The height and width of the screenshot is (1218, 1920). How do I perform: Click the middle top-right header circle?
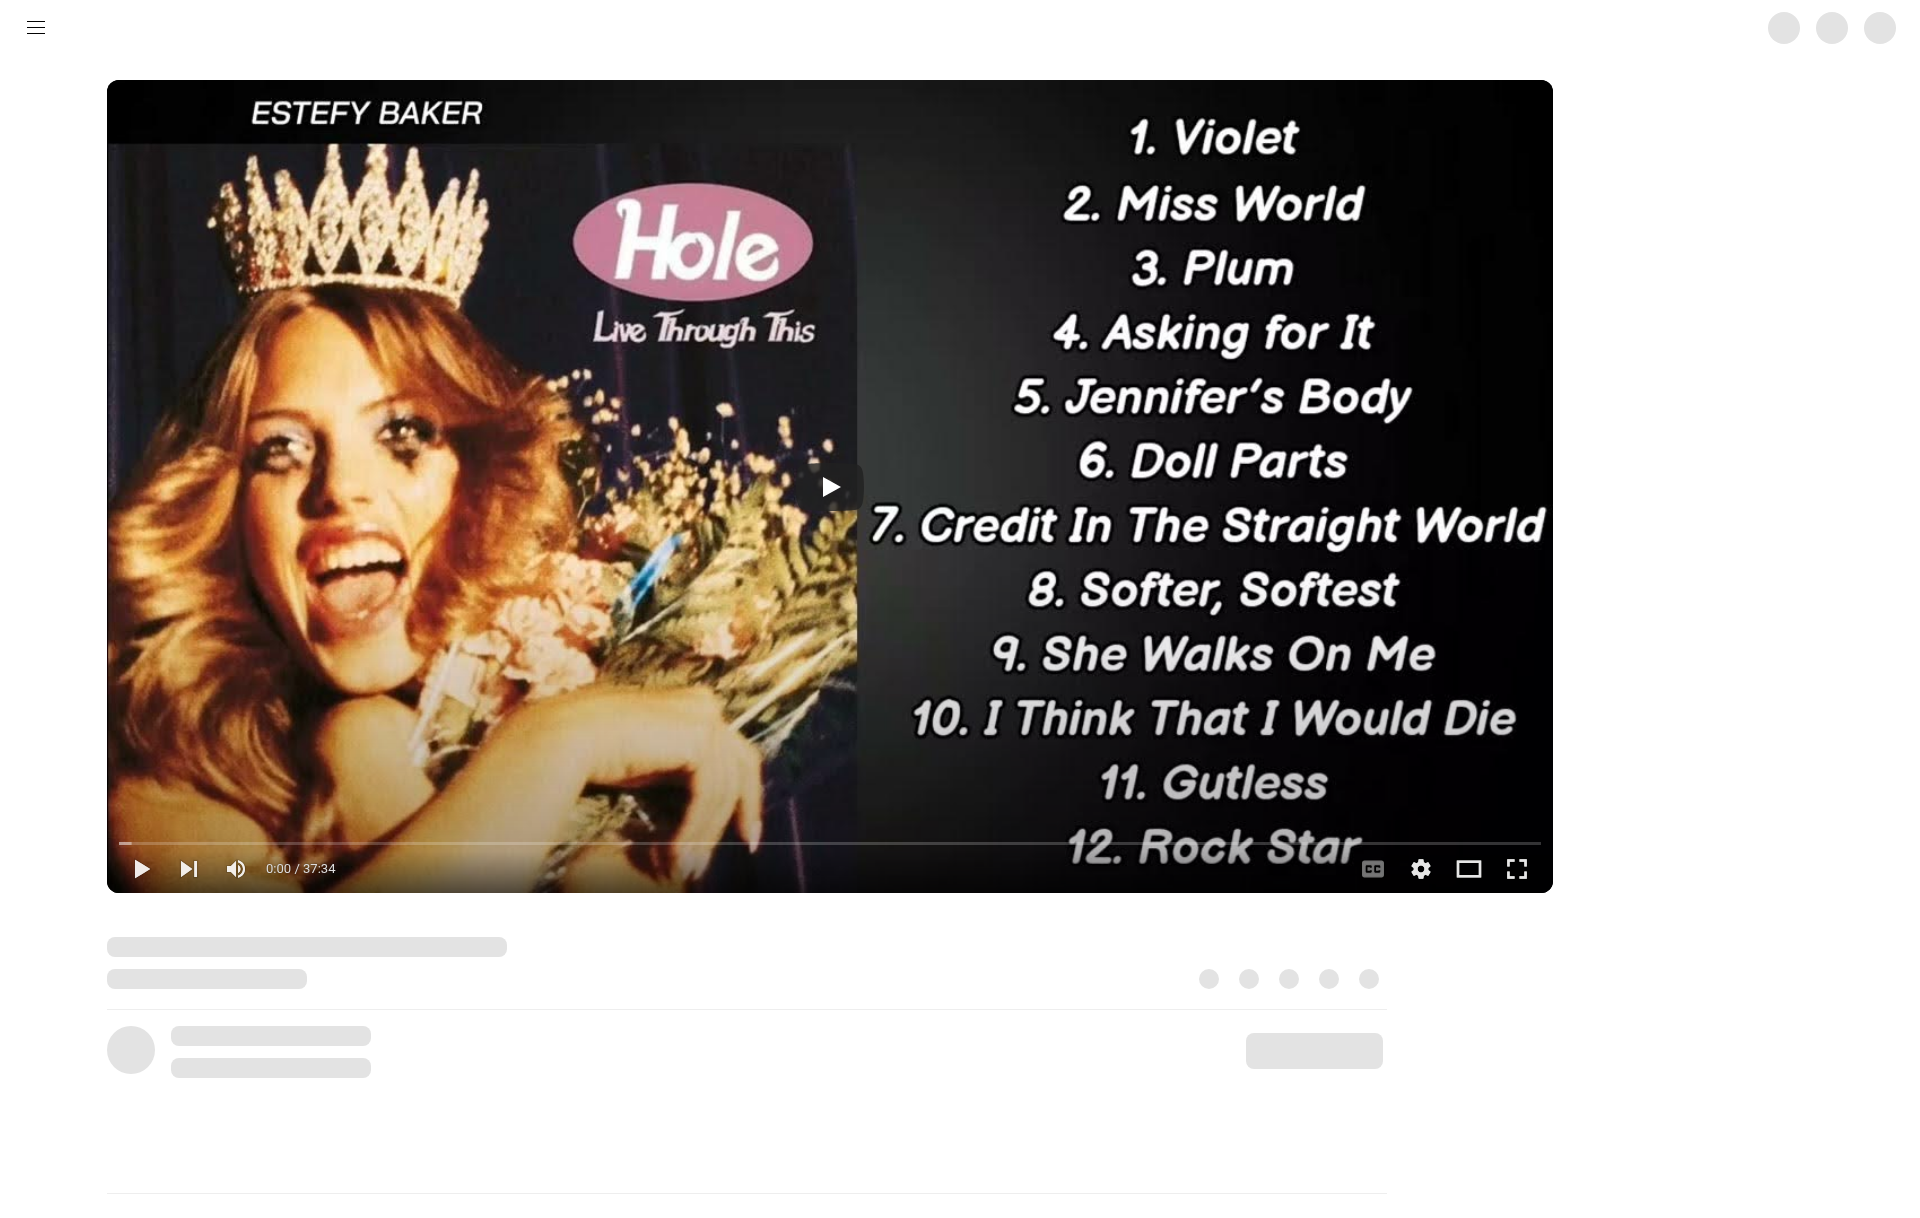(1832, 28)
